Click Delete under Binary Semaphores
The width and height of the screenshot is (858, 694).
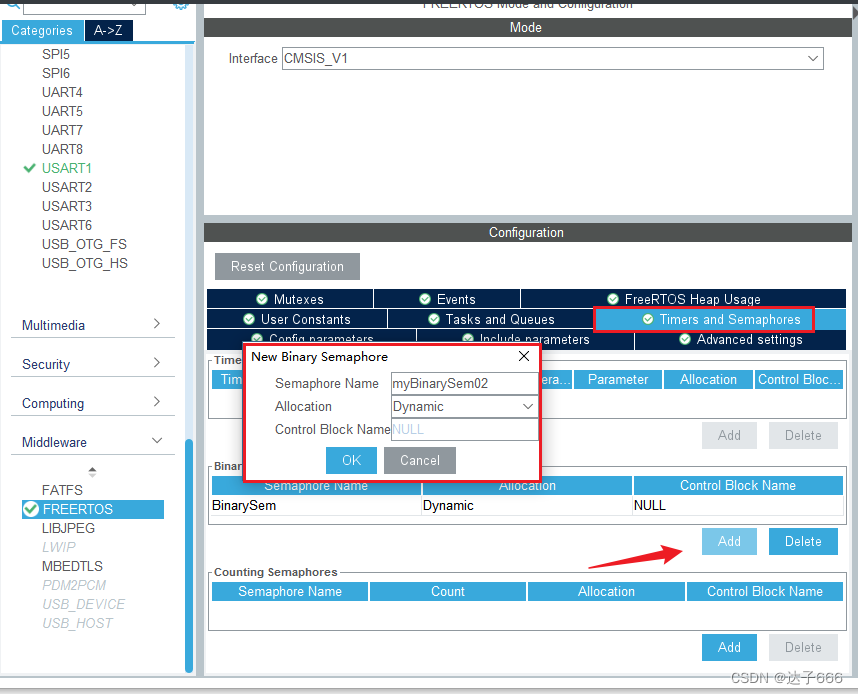pyautogui.click(x=803, y=541)
